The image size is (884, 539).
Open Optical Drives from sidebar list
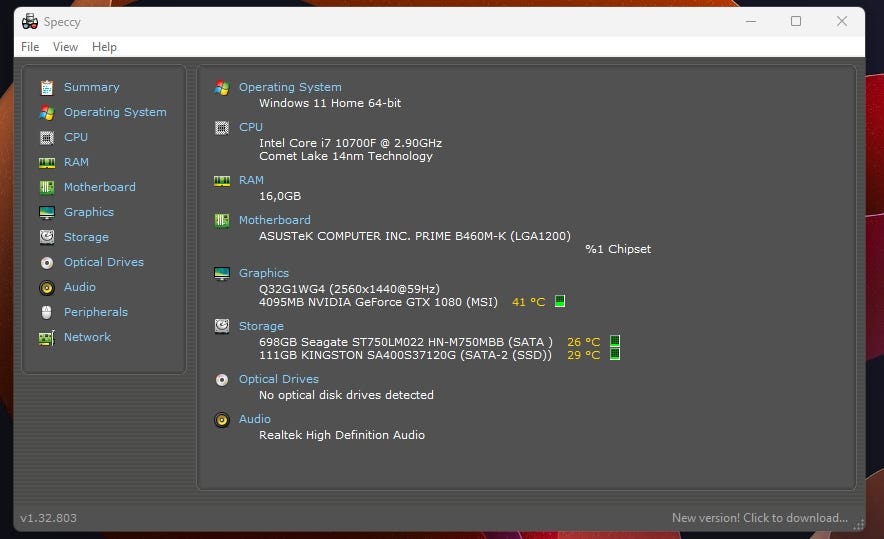click(x=104, y=262)
